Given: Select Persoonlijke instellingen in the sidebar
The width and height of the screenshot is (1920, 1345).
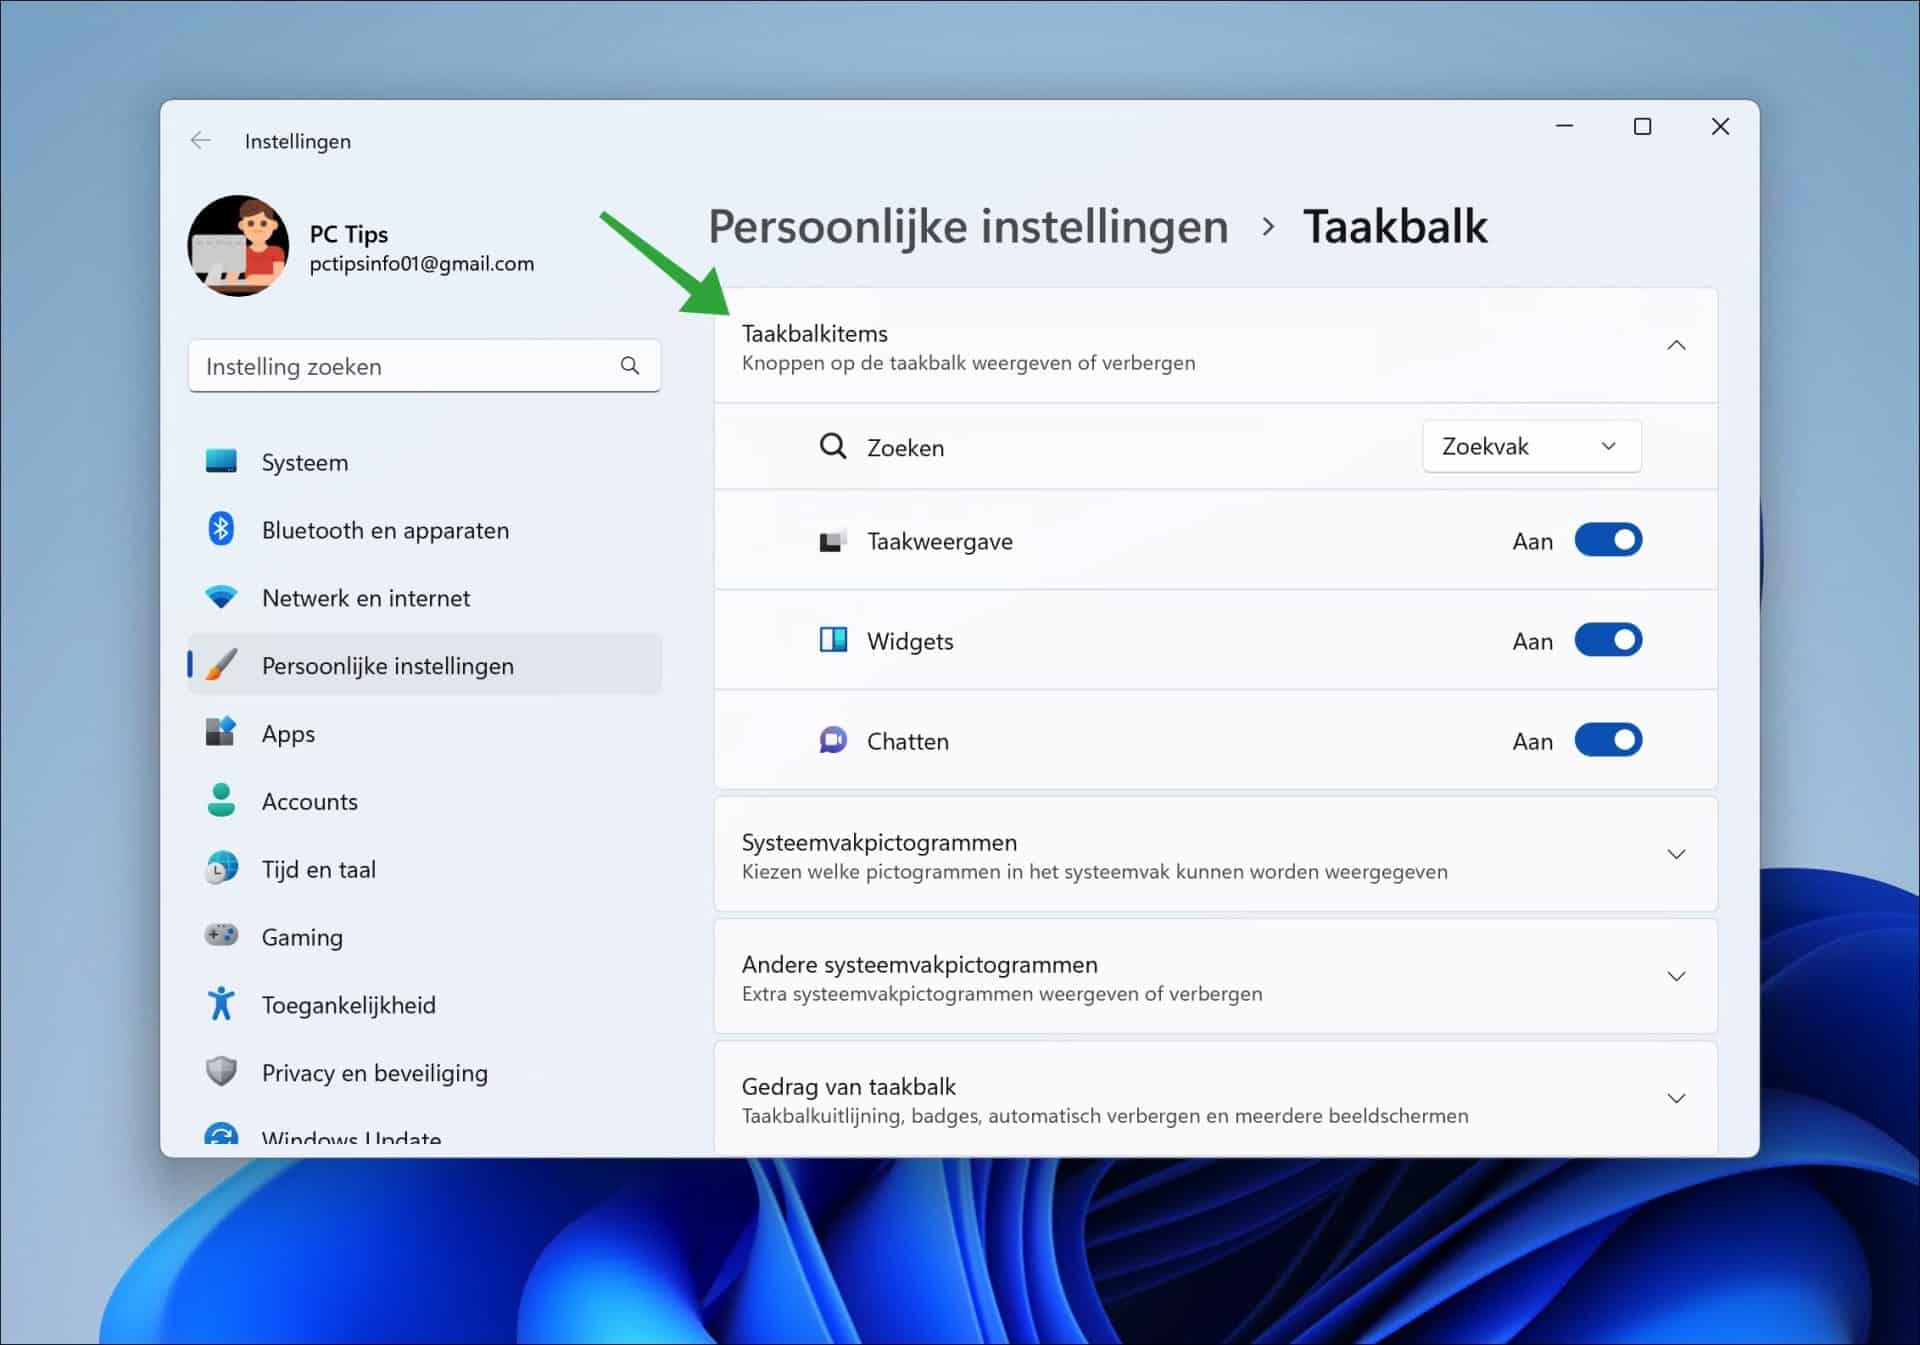Looking at the screenshot, I should [388, 664].
